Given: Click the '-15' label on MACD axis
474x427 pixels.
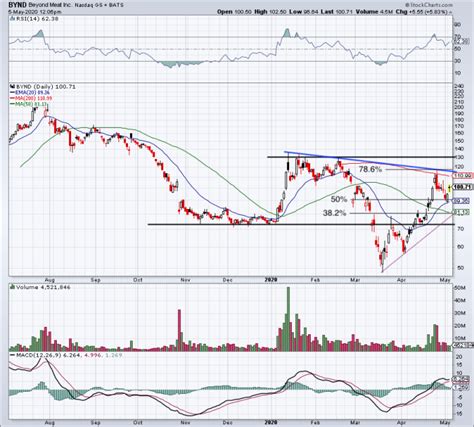Looking at the screenshot, I should tap(458, 414).
